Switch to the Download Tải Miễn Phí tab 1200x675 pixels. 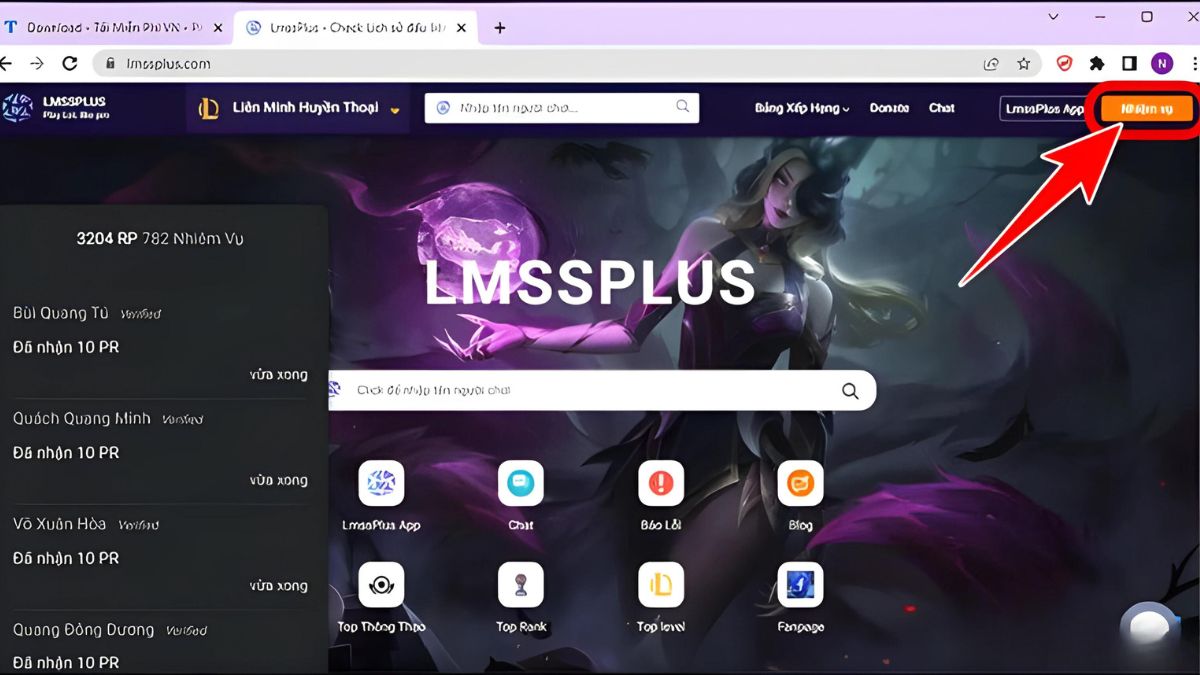[x=110, y=27]
